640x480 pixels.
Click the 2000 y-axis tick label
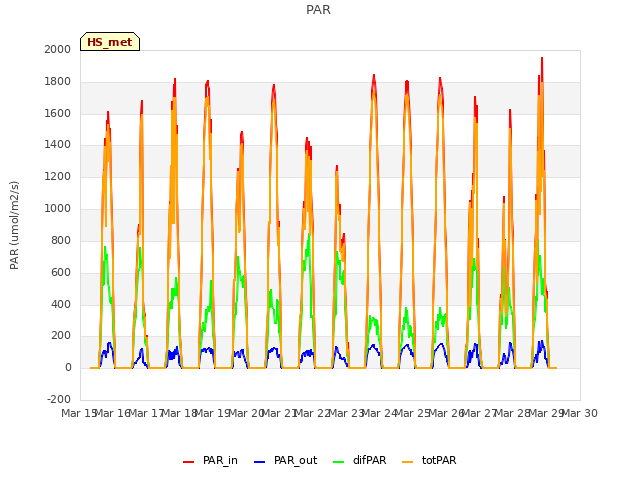[58, 49]
